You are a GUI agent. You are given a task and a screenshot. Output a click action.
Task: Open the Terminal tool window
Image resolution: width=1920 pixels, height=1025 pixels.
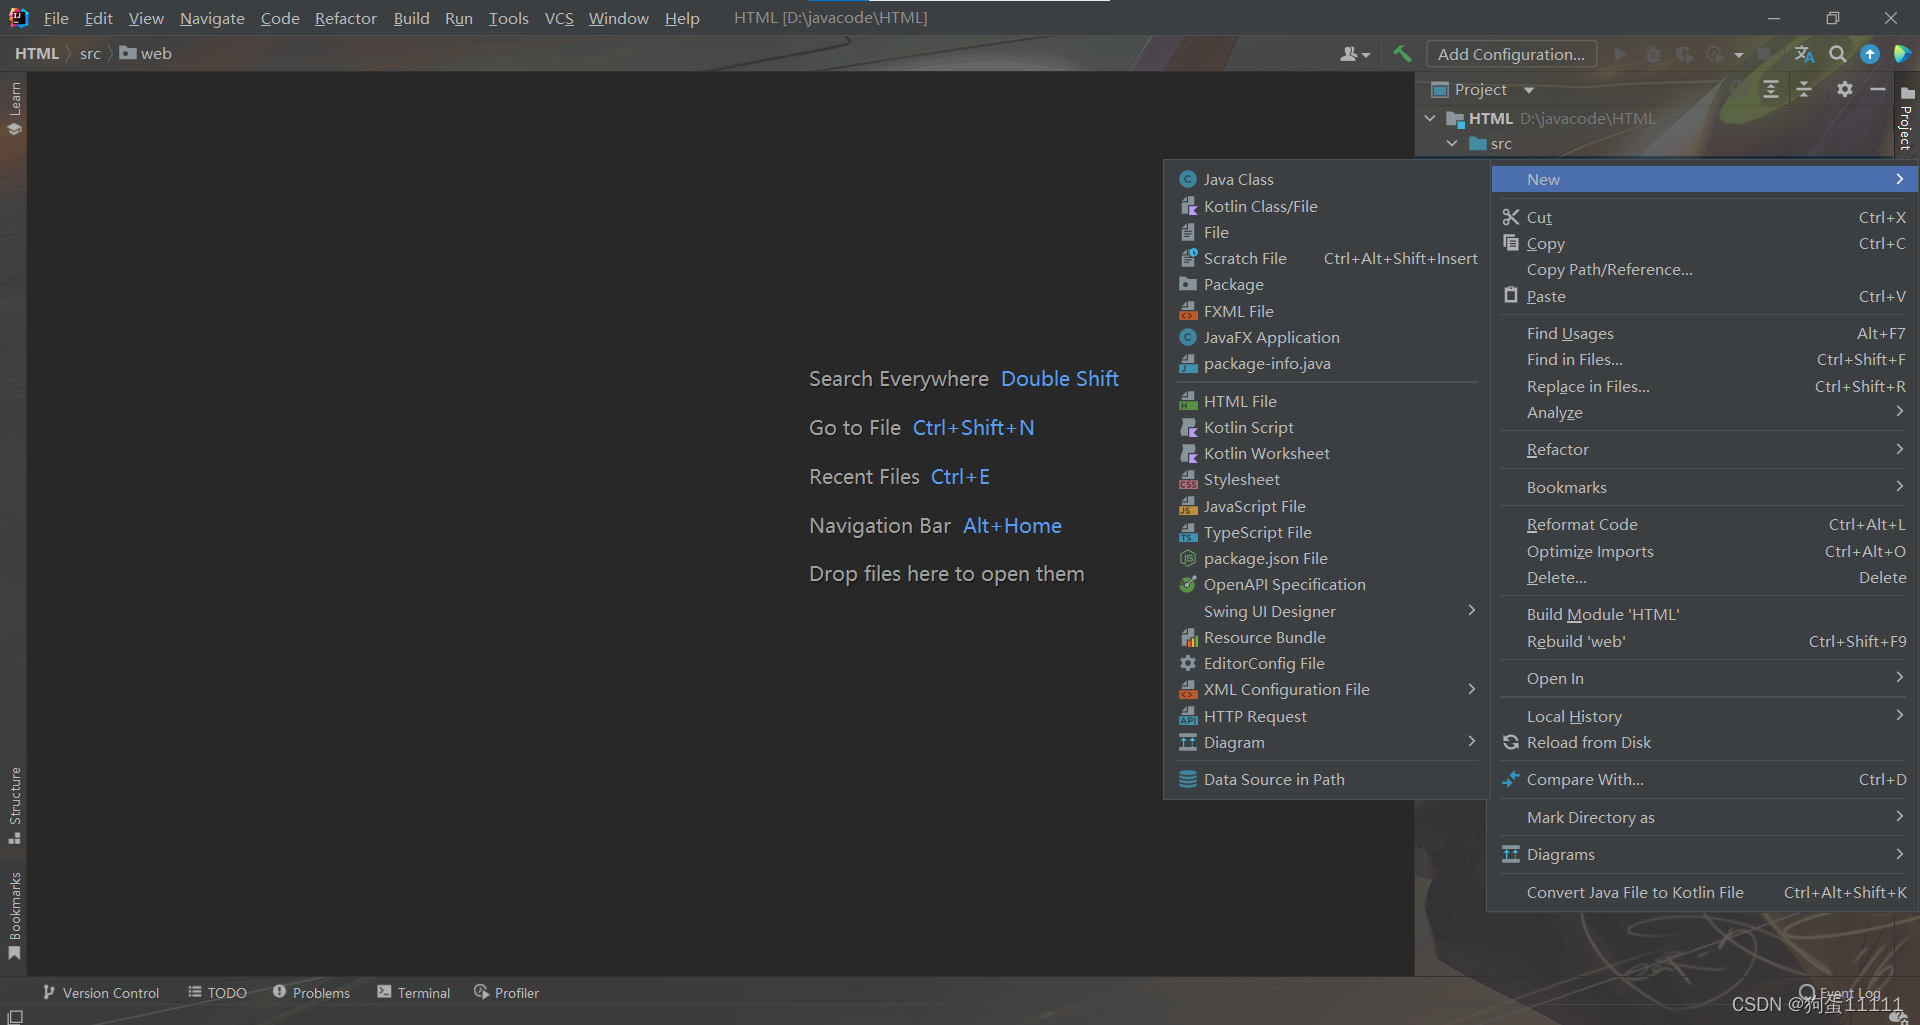(414, 992)
